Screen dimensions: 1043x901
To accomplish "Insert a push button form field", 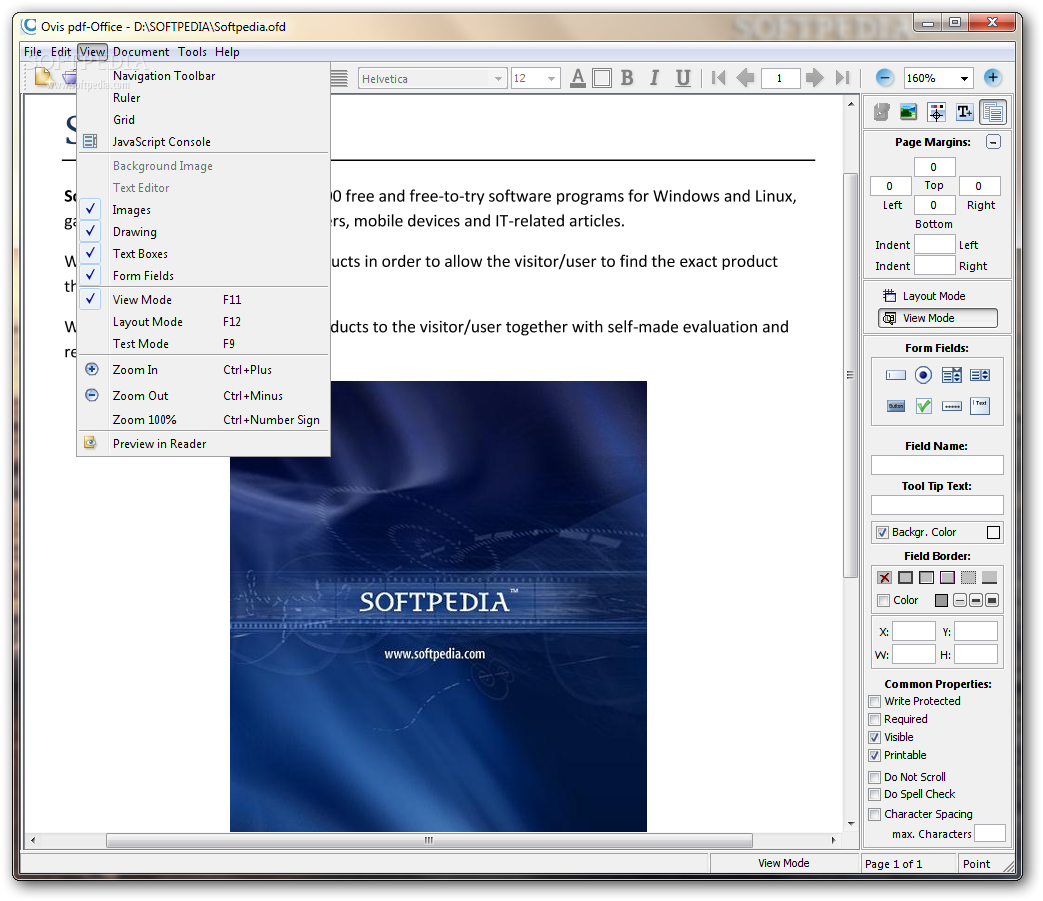I will tap(895, 406).
